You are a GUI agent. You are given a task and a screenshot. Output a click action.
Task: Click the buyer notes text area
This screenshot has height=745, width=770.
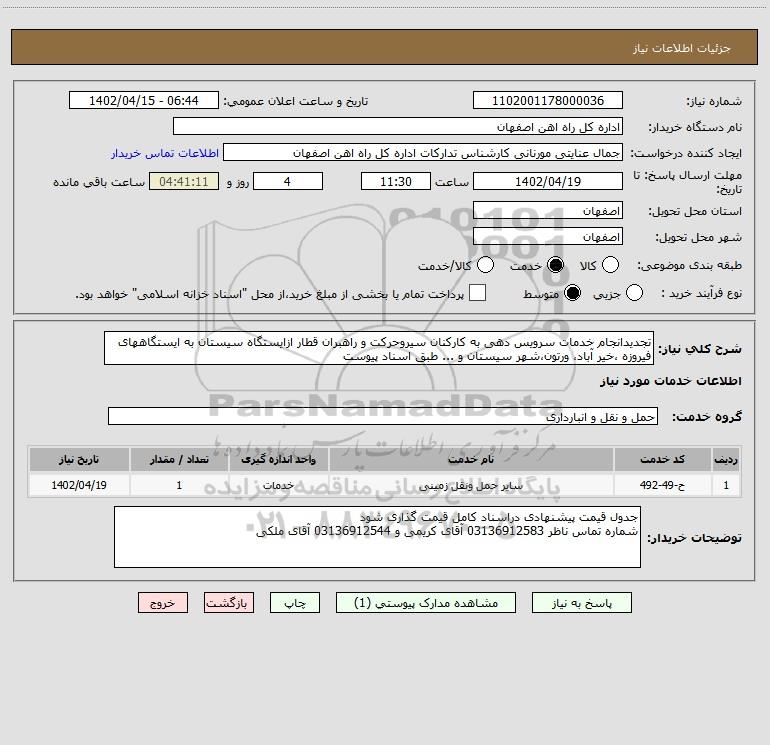[377, 537]
